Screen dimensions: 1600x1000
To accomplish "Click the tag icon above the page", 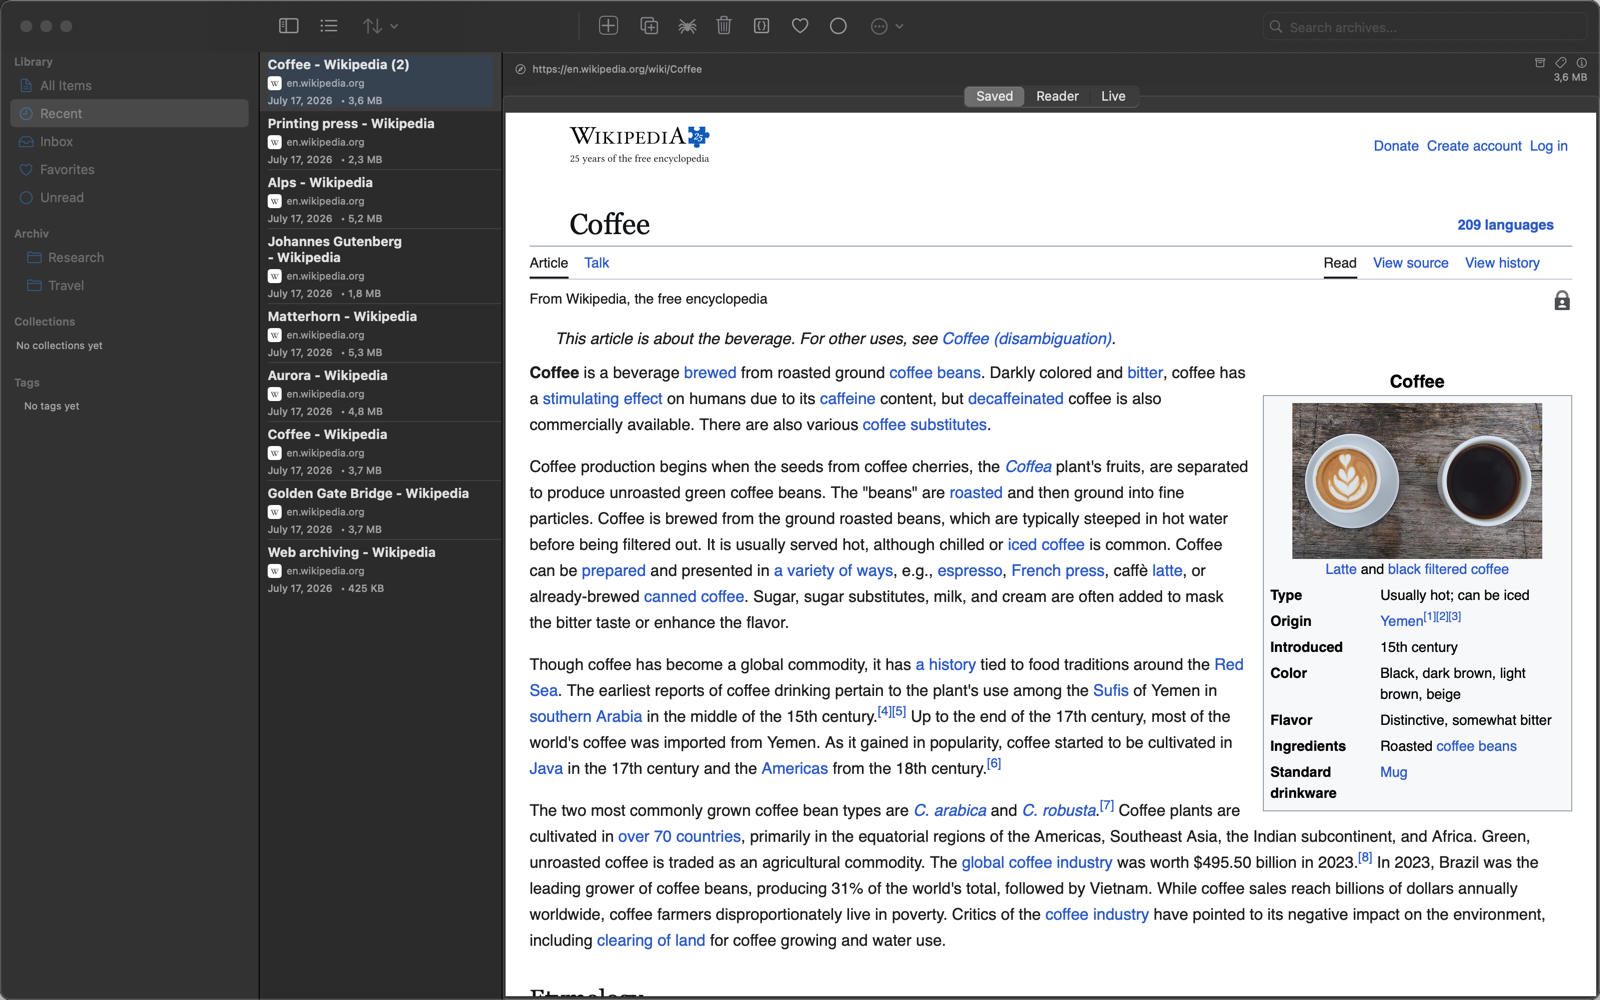I will (1561, 62).
